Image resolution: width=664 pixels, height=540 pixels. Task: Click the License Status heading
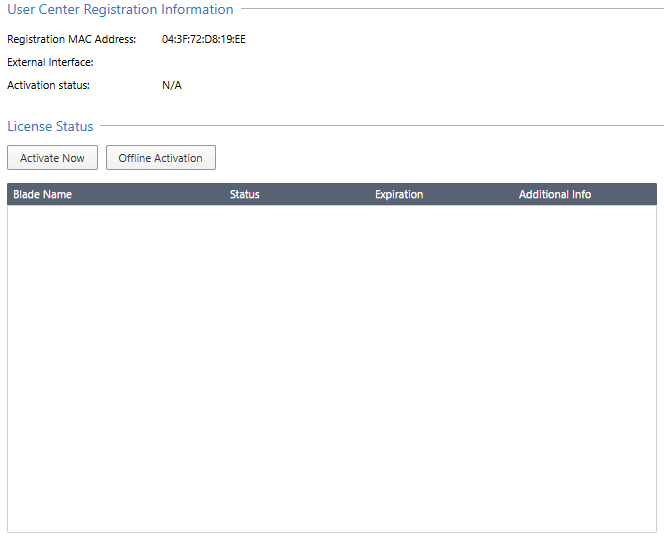click(x=50, y=126)
